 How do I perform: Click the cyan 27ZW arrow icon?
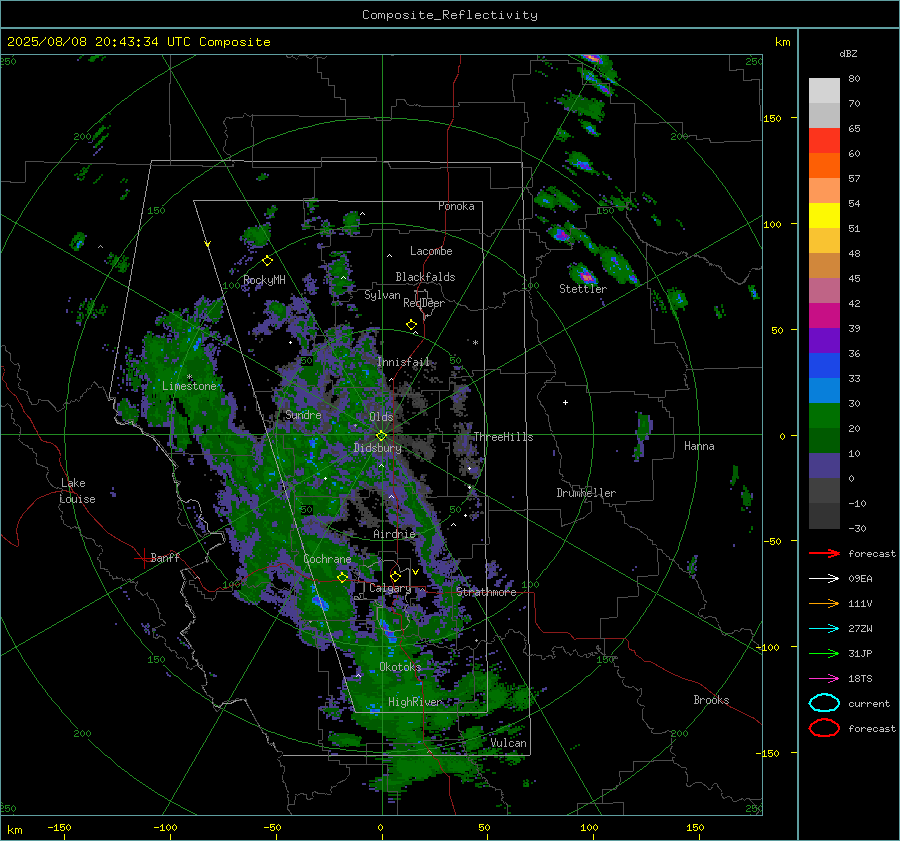824,629
